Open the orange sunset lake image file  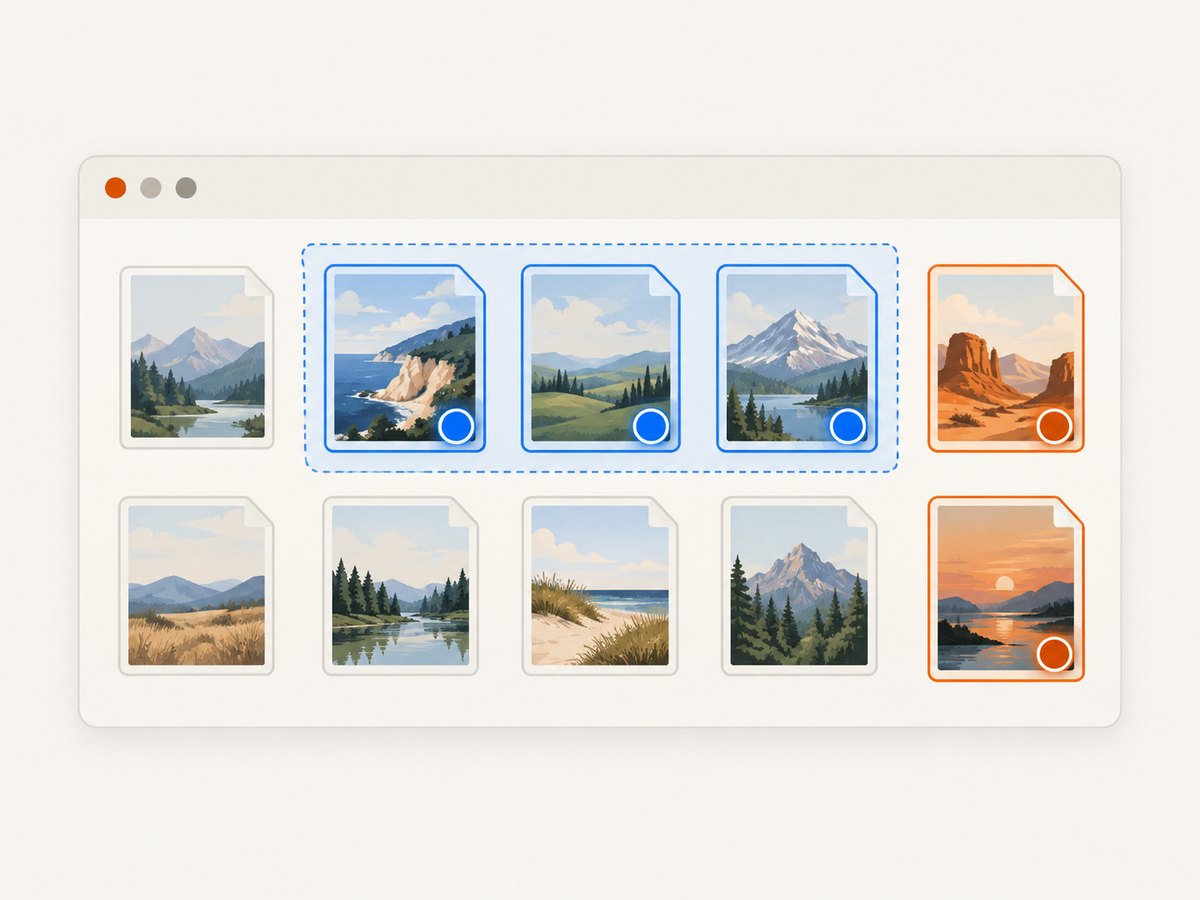pyautogui.click(x=1006, y=589)
